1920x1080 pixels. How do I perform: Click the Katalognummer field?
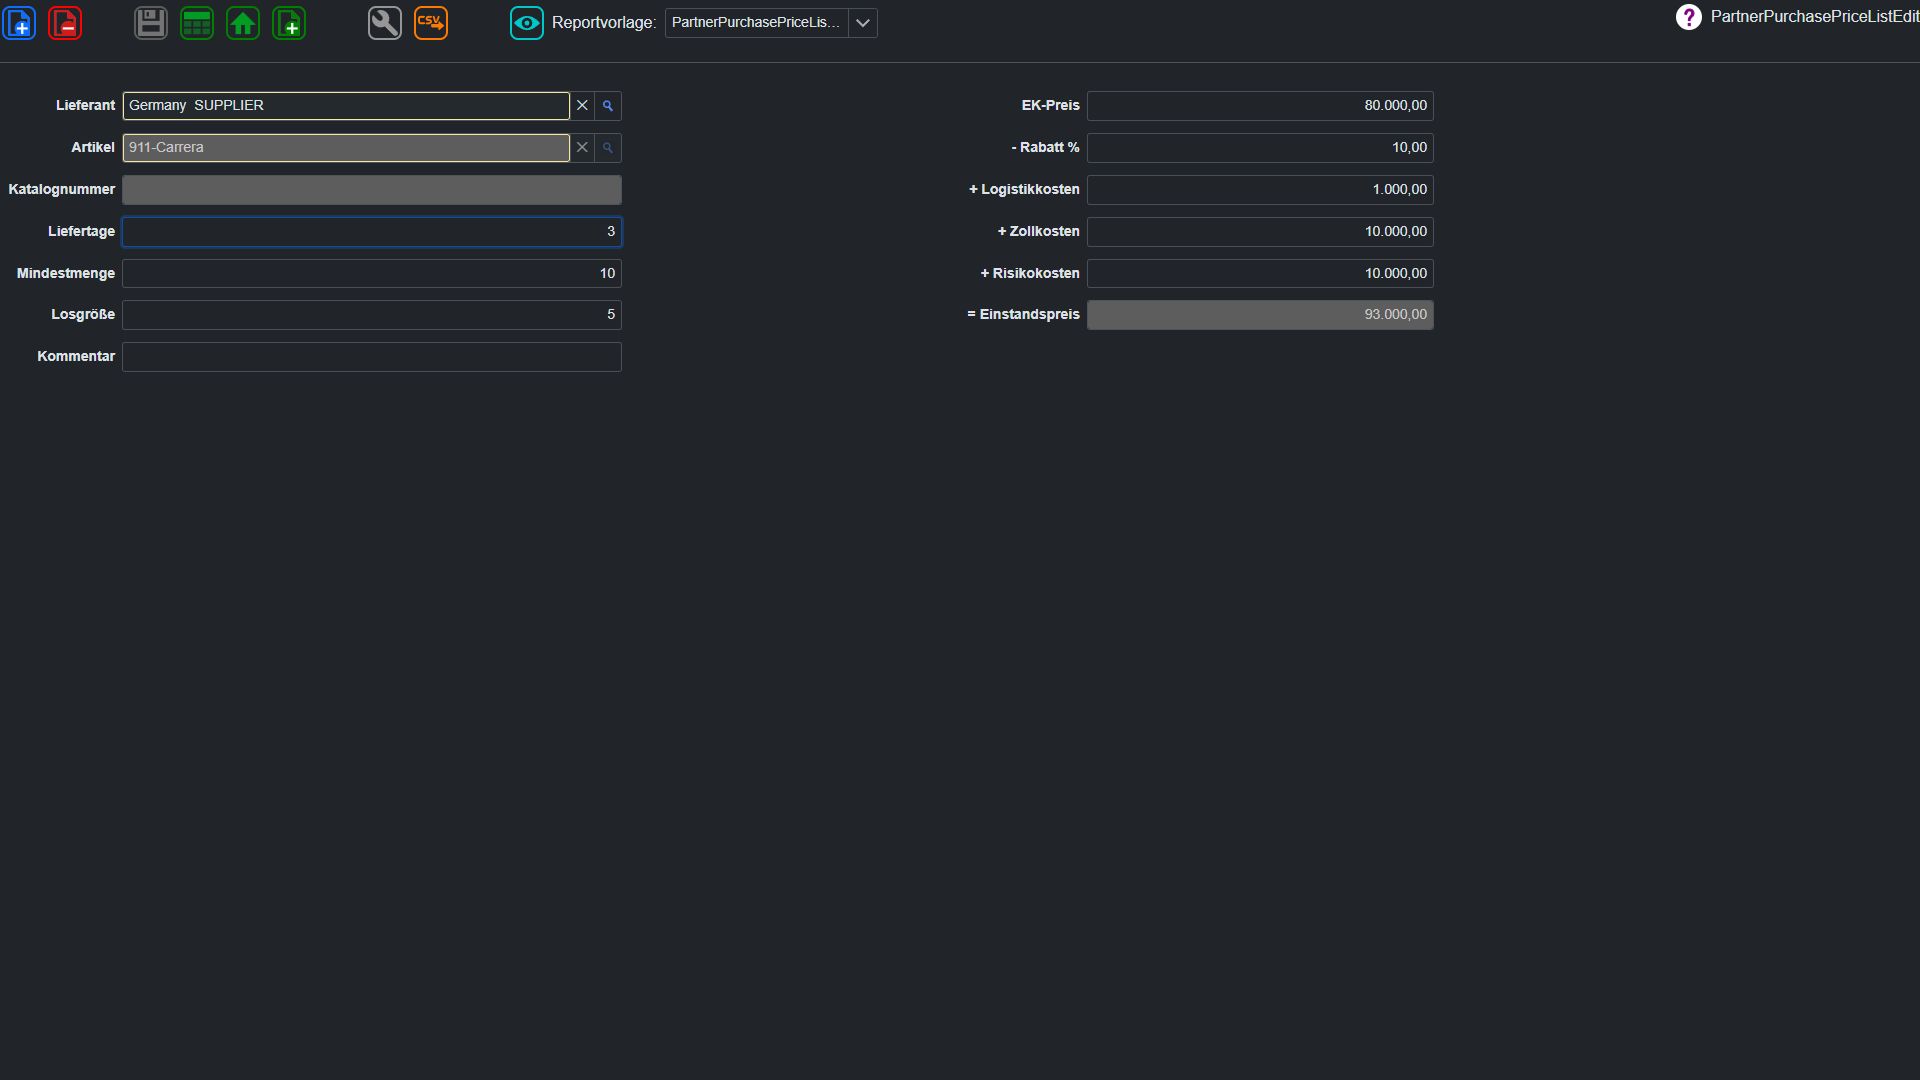(372, 190)
